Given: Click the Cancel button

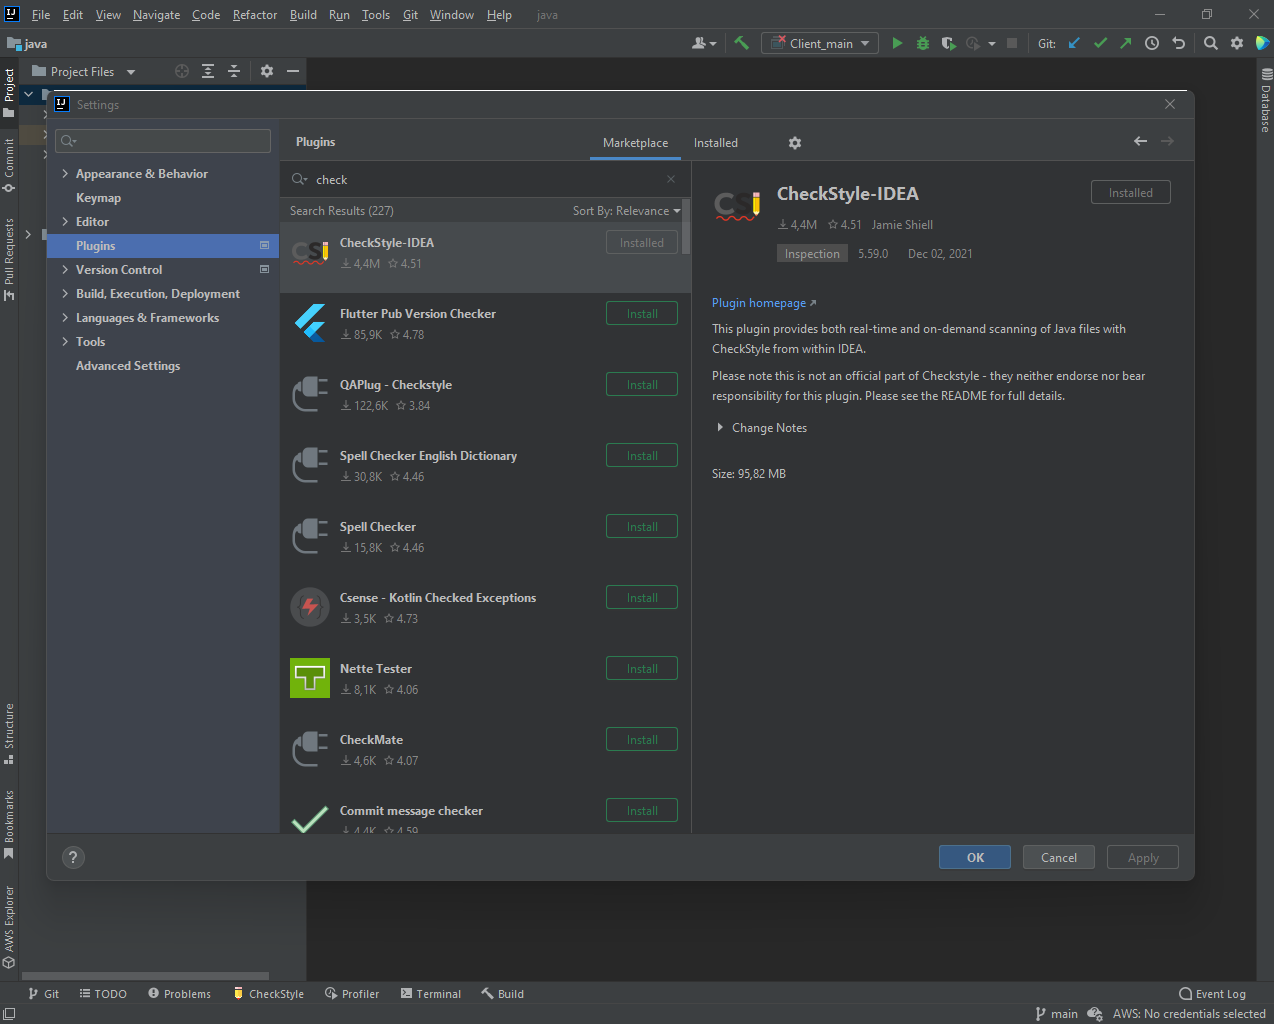Looking at the screenshot, I should pos(1059,857).
